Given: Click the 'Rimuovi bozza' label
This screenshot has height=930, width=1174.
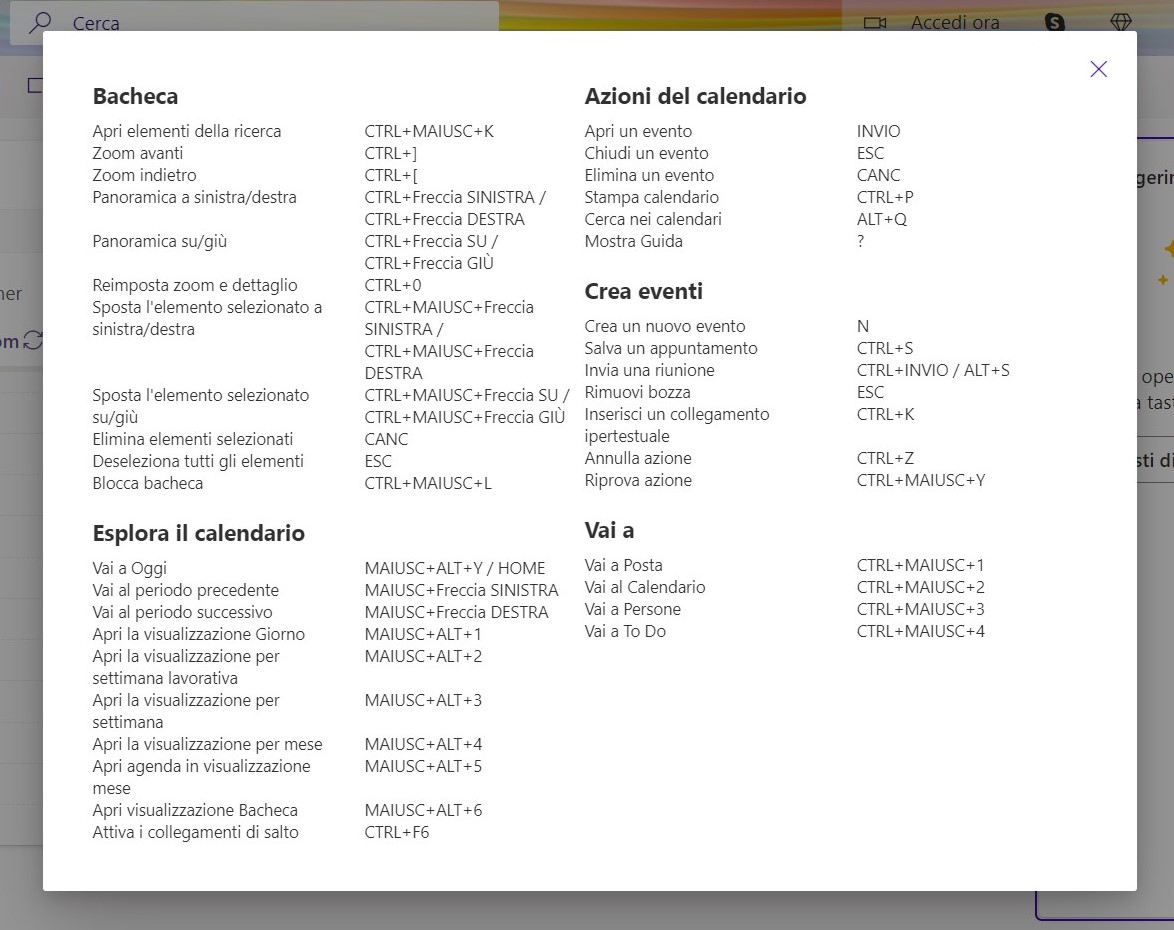Looking at the screenshot, I should click(637, 392).
